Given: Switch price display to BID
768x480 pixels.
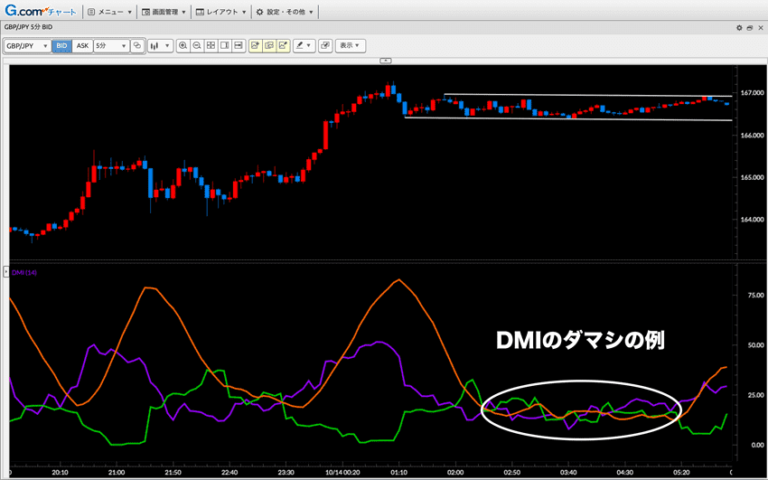Looking at the screenshot, I should (x=62, y=46).
